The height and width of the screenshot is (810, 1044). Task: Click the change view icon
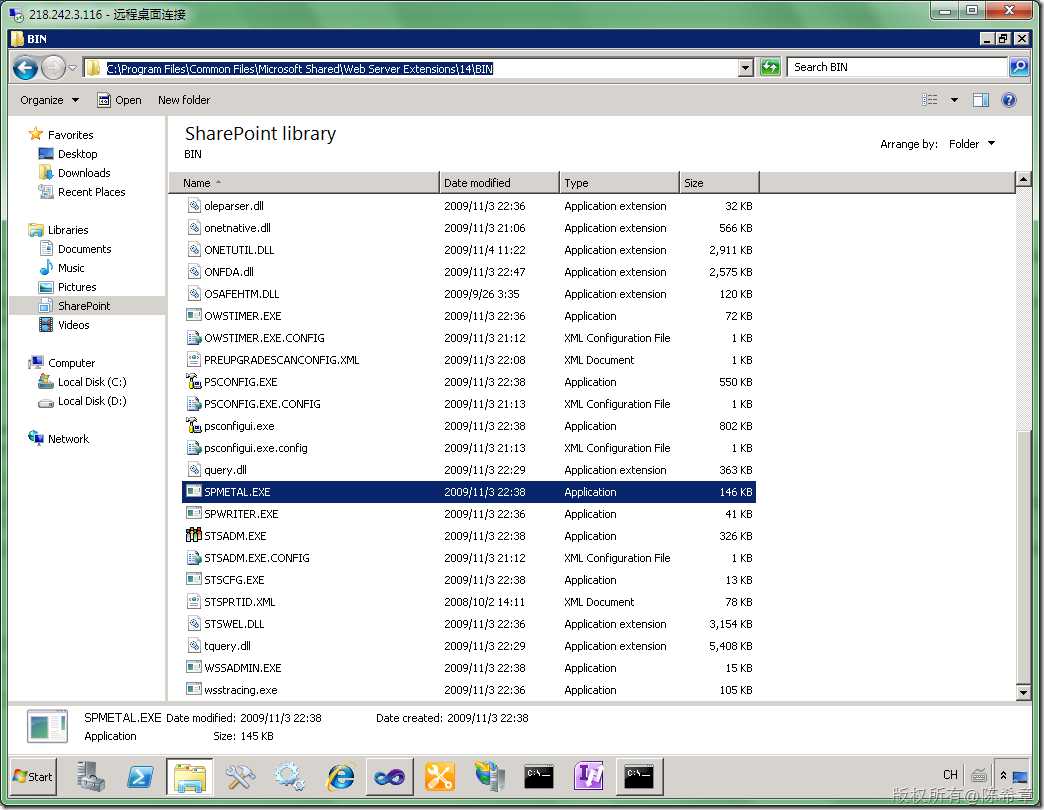tap(930, 100)
